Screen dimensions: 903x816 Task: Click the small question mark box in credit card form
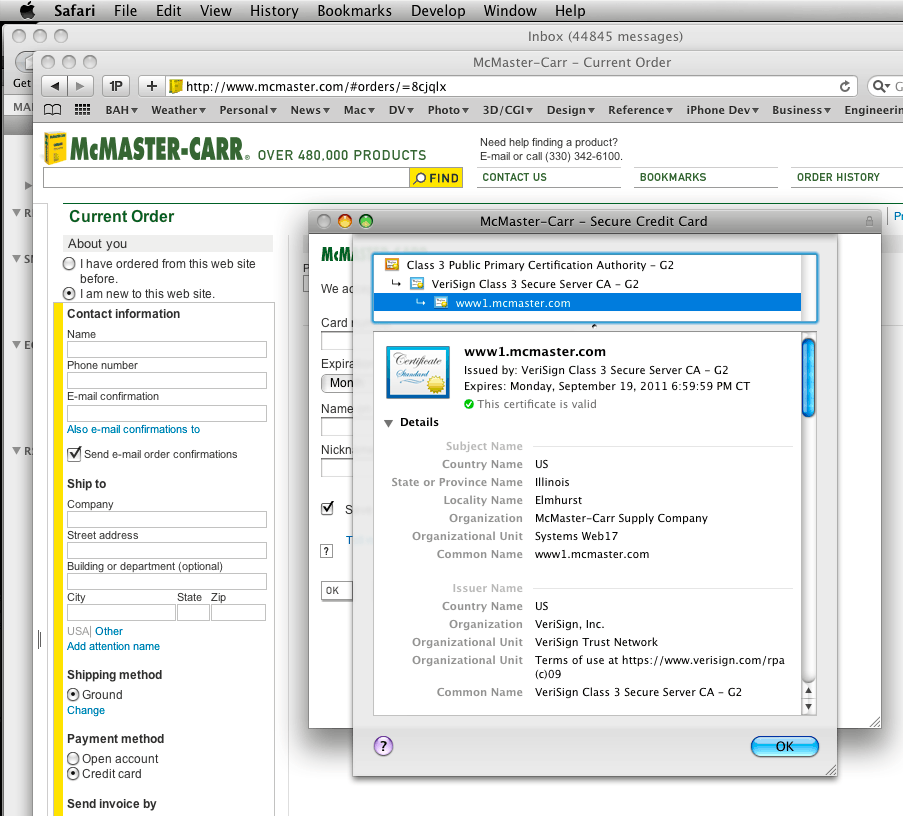click(327, 551)
